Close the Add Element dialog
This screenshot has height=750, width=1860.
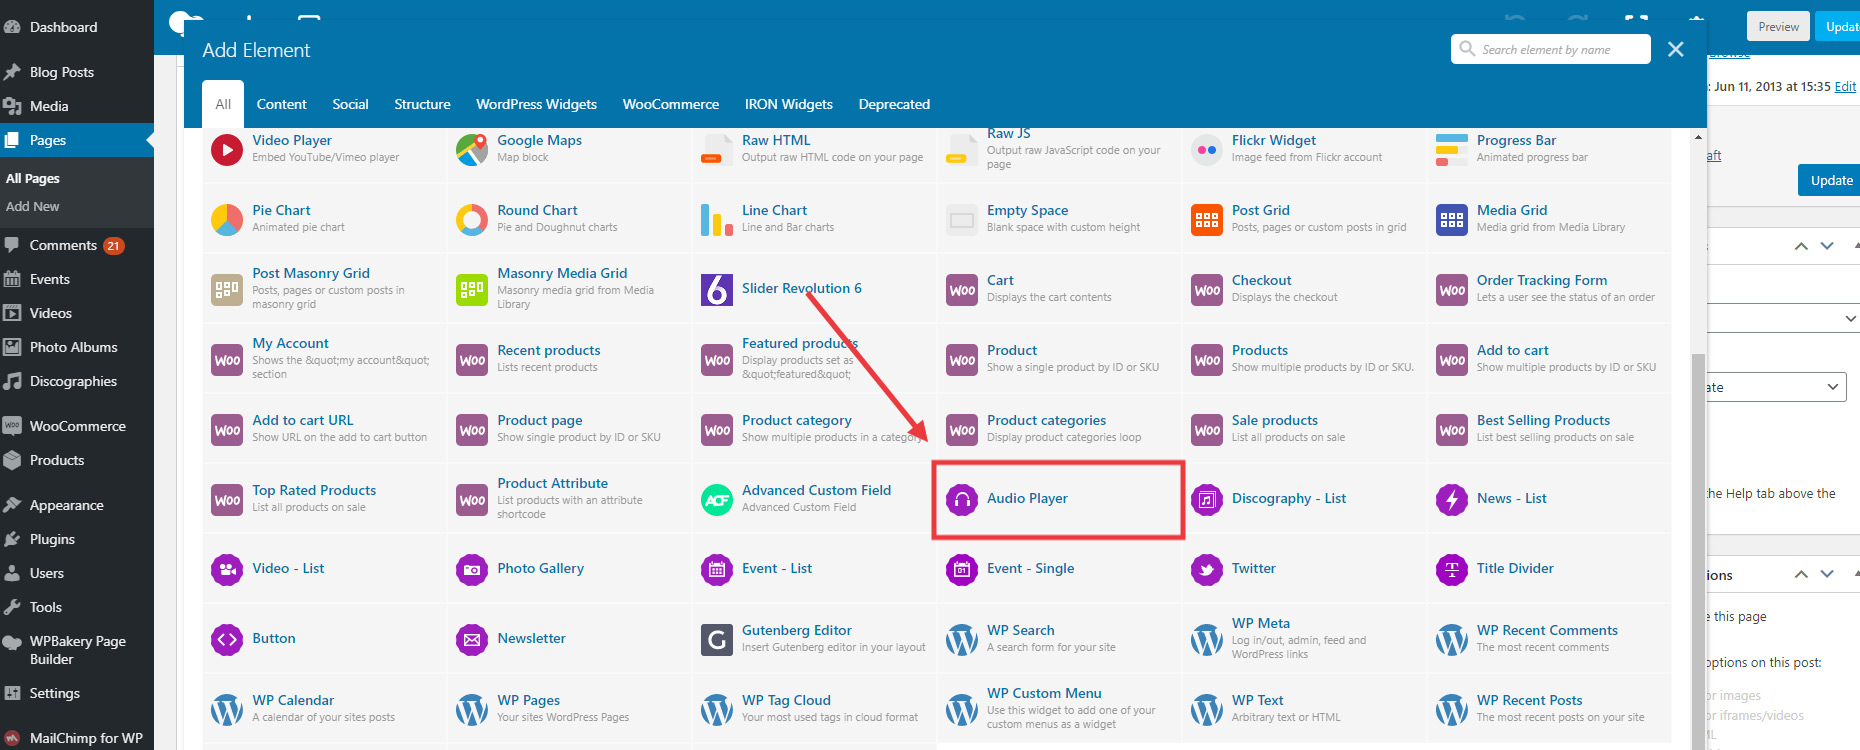coord(1676,49)
